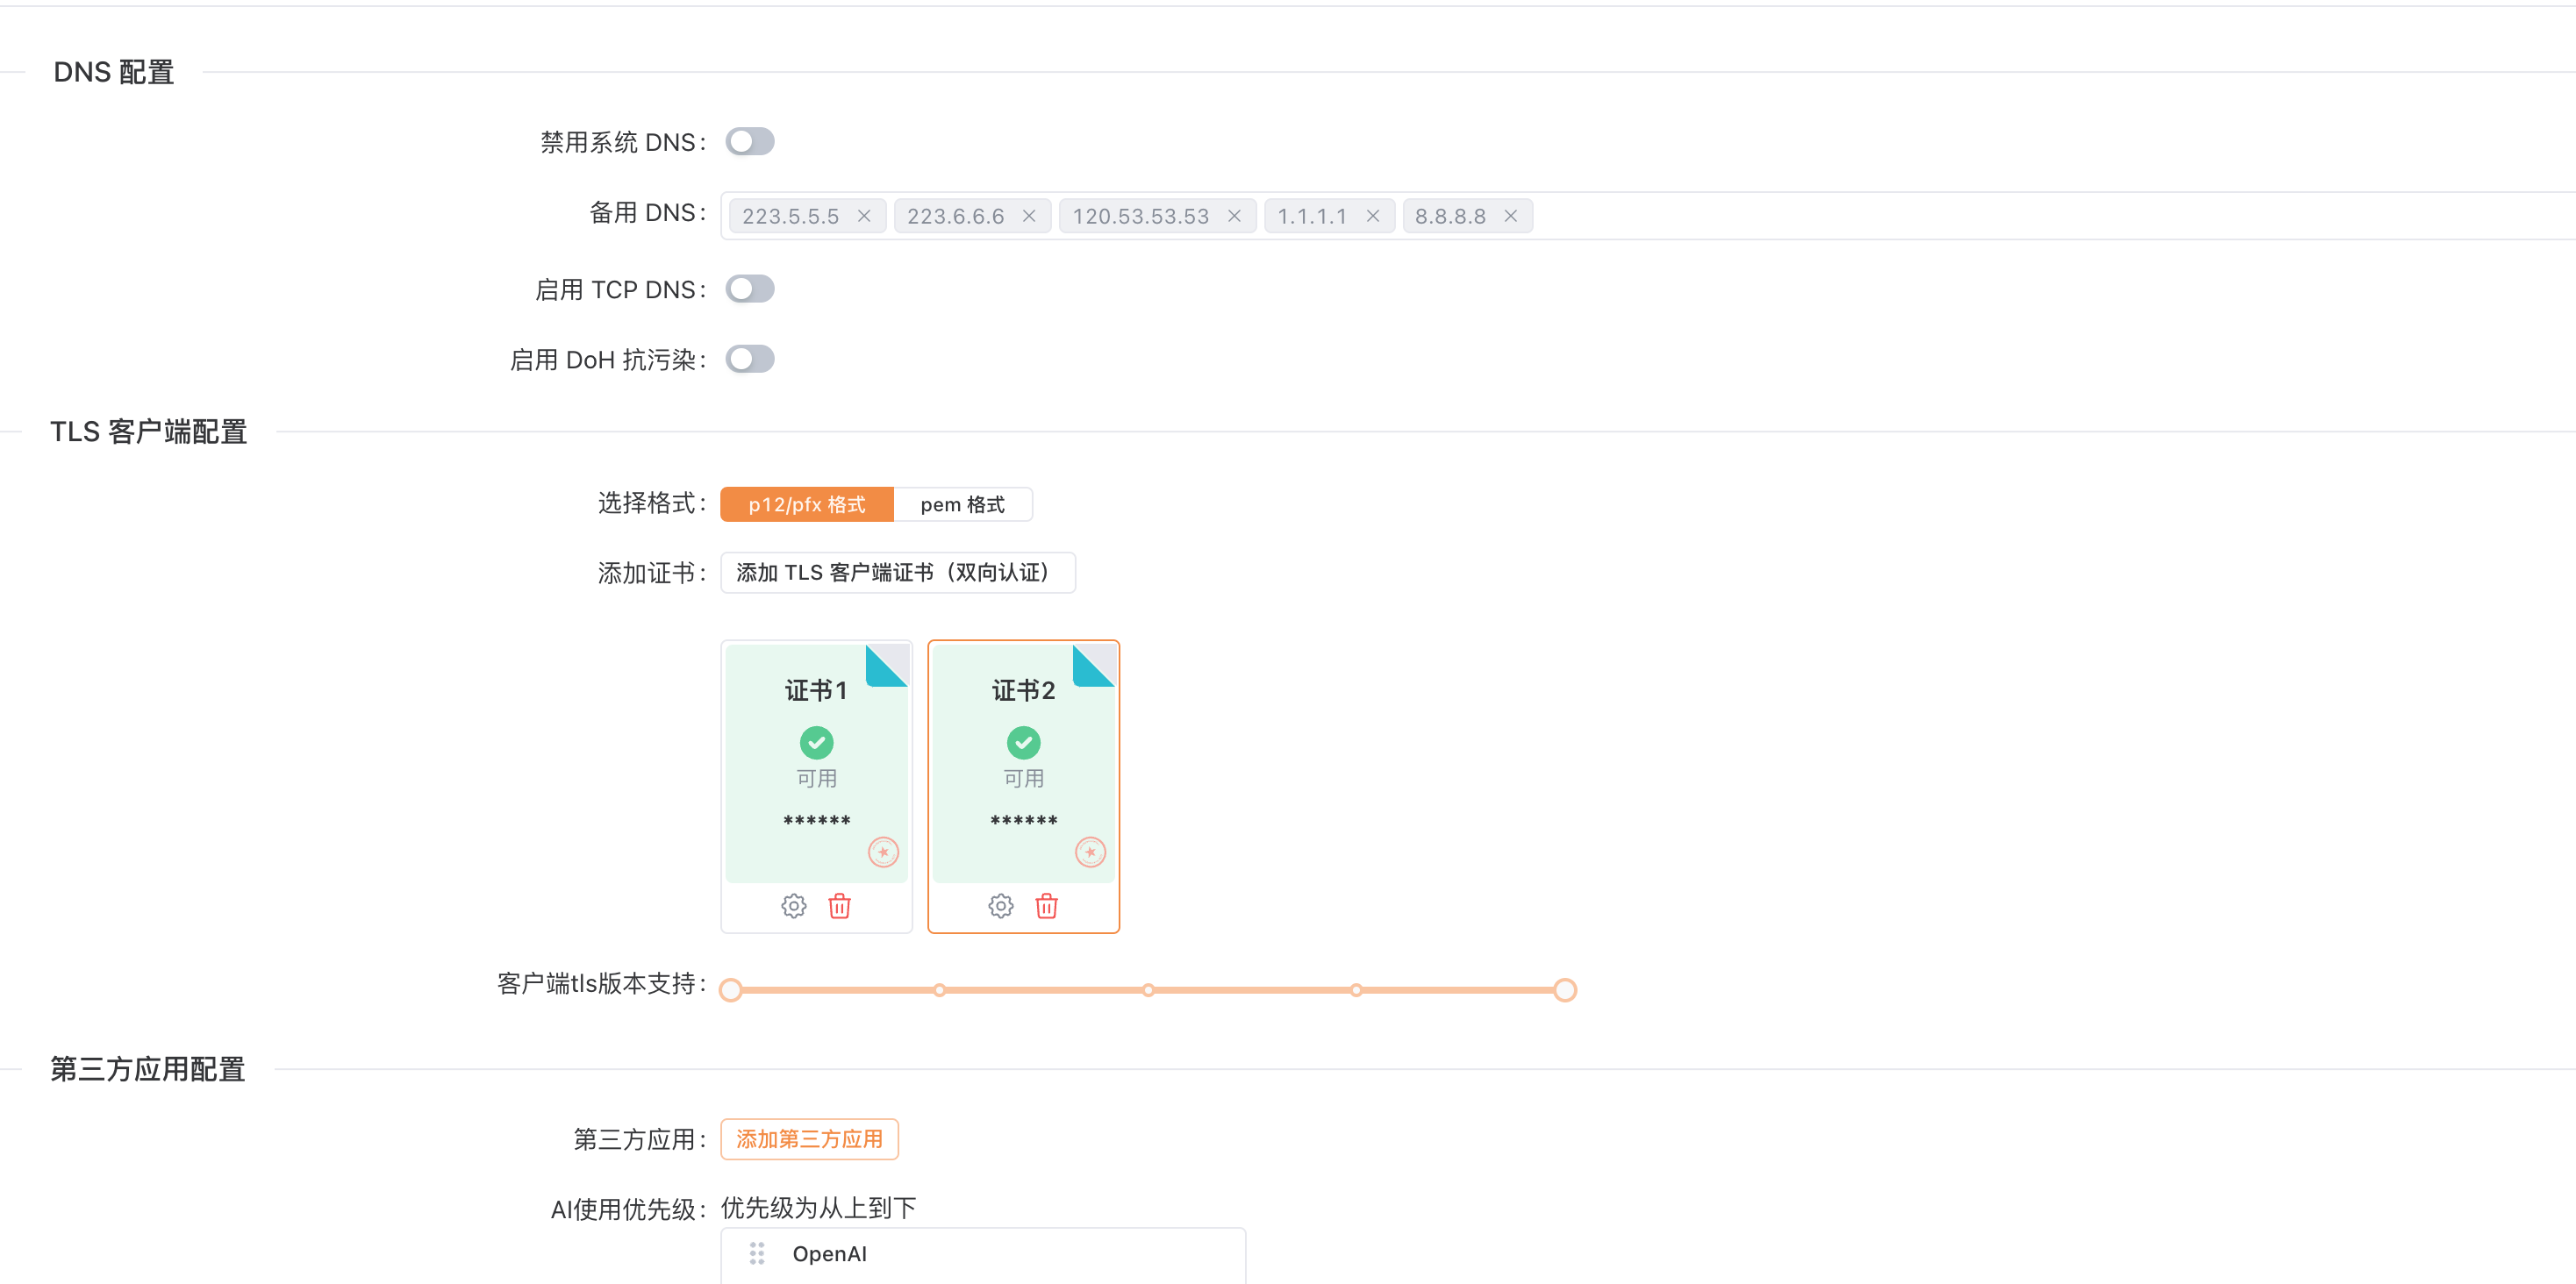Toggle 禁用系统 DNS switch
Viewport: 2576px width, 1284px height.
pyautogui.click(x=750, y=142)
